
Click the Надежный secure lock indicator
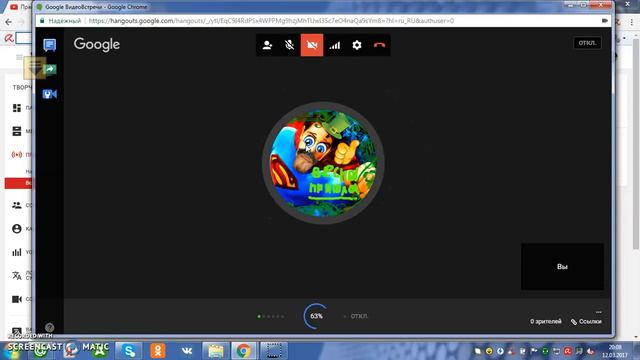click(x=60, y=20)
